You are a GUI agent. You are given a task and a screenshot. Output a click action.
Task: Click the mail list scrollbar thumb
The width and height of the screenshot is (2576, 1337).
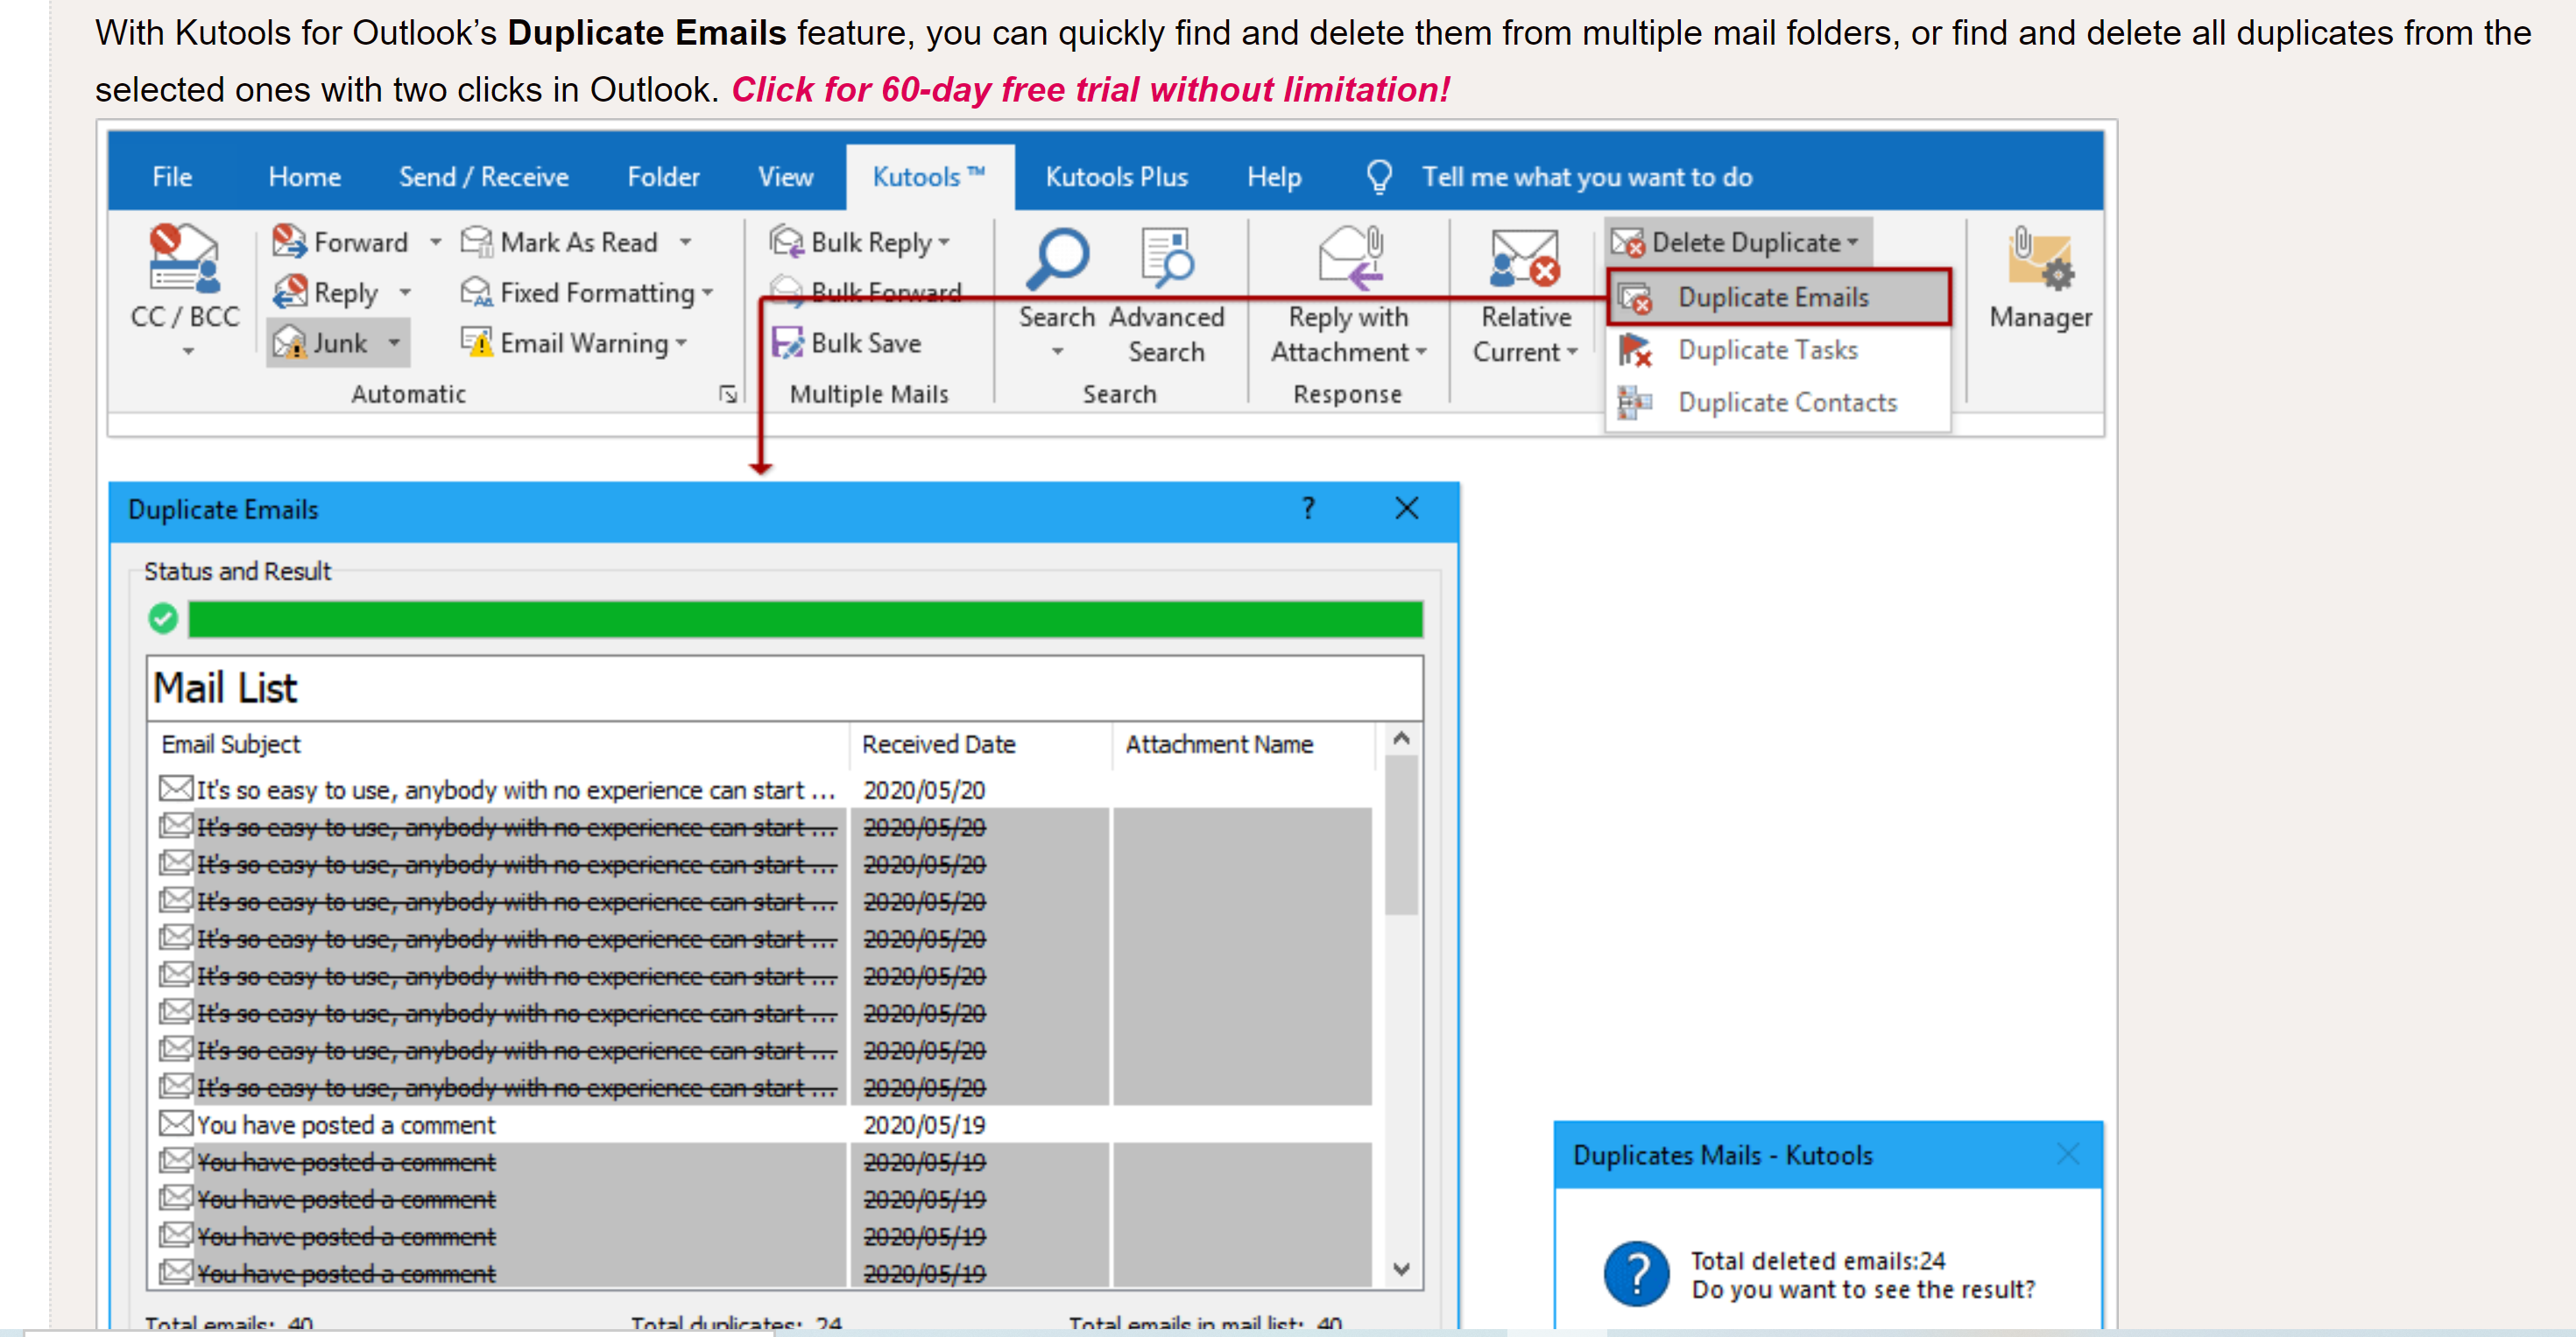(x=1401, y=835)
